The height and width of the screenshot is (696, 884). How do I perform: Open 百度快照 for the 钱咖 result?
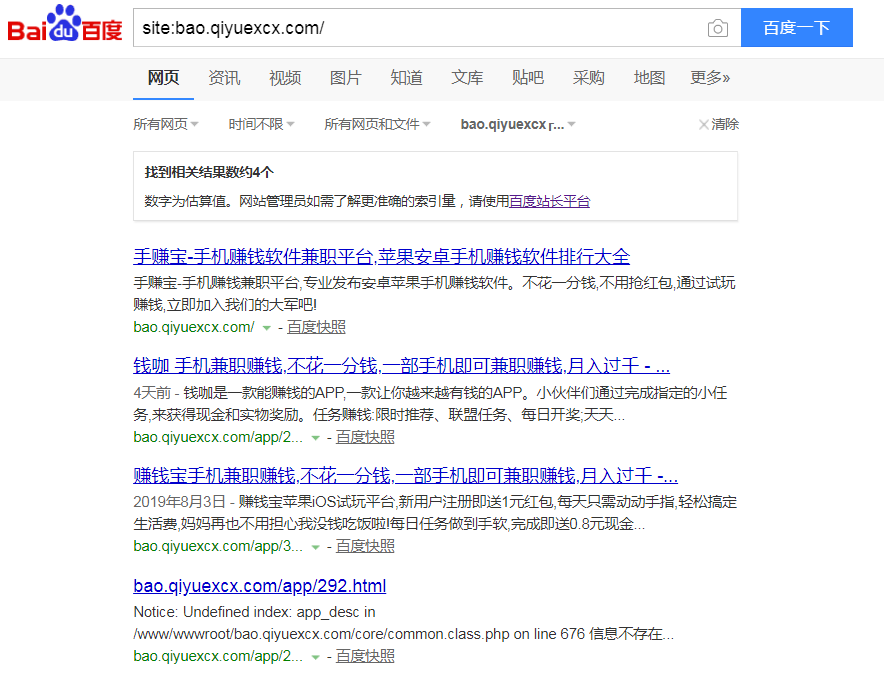(365, 437)
